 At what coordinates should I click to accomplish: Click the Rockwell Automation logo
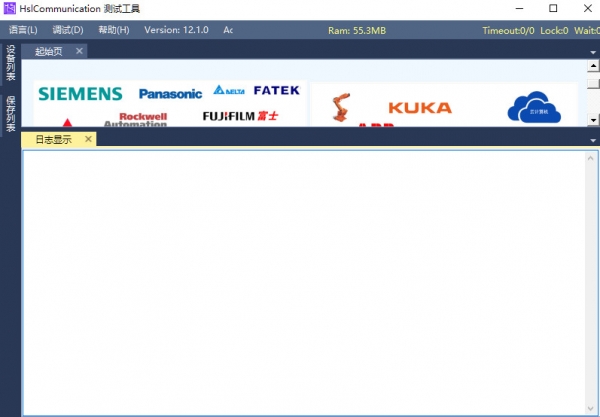[135, 119]
